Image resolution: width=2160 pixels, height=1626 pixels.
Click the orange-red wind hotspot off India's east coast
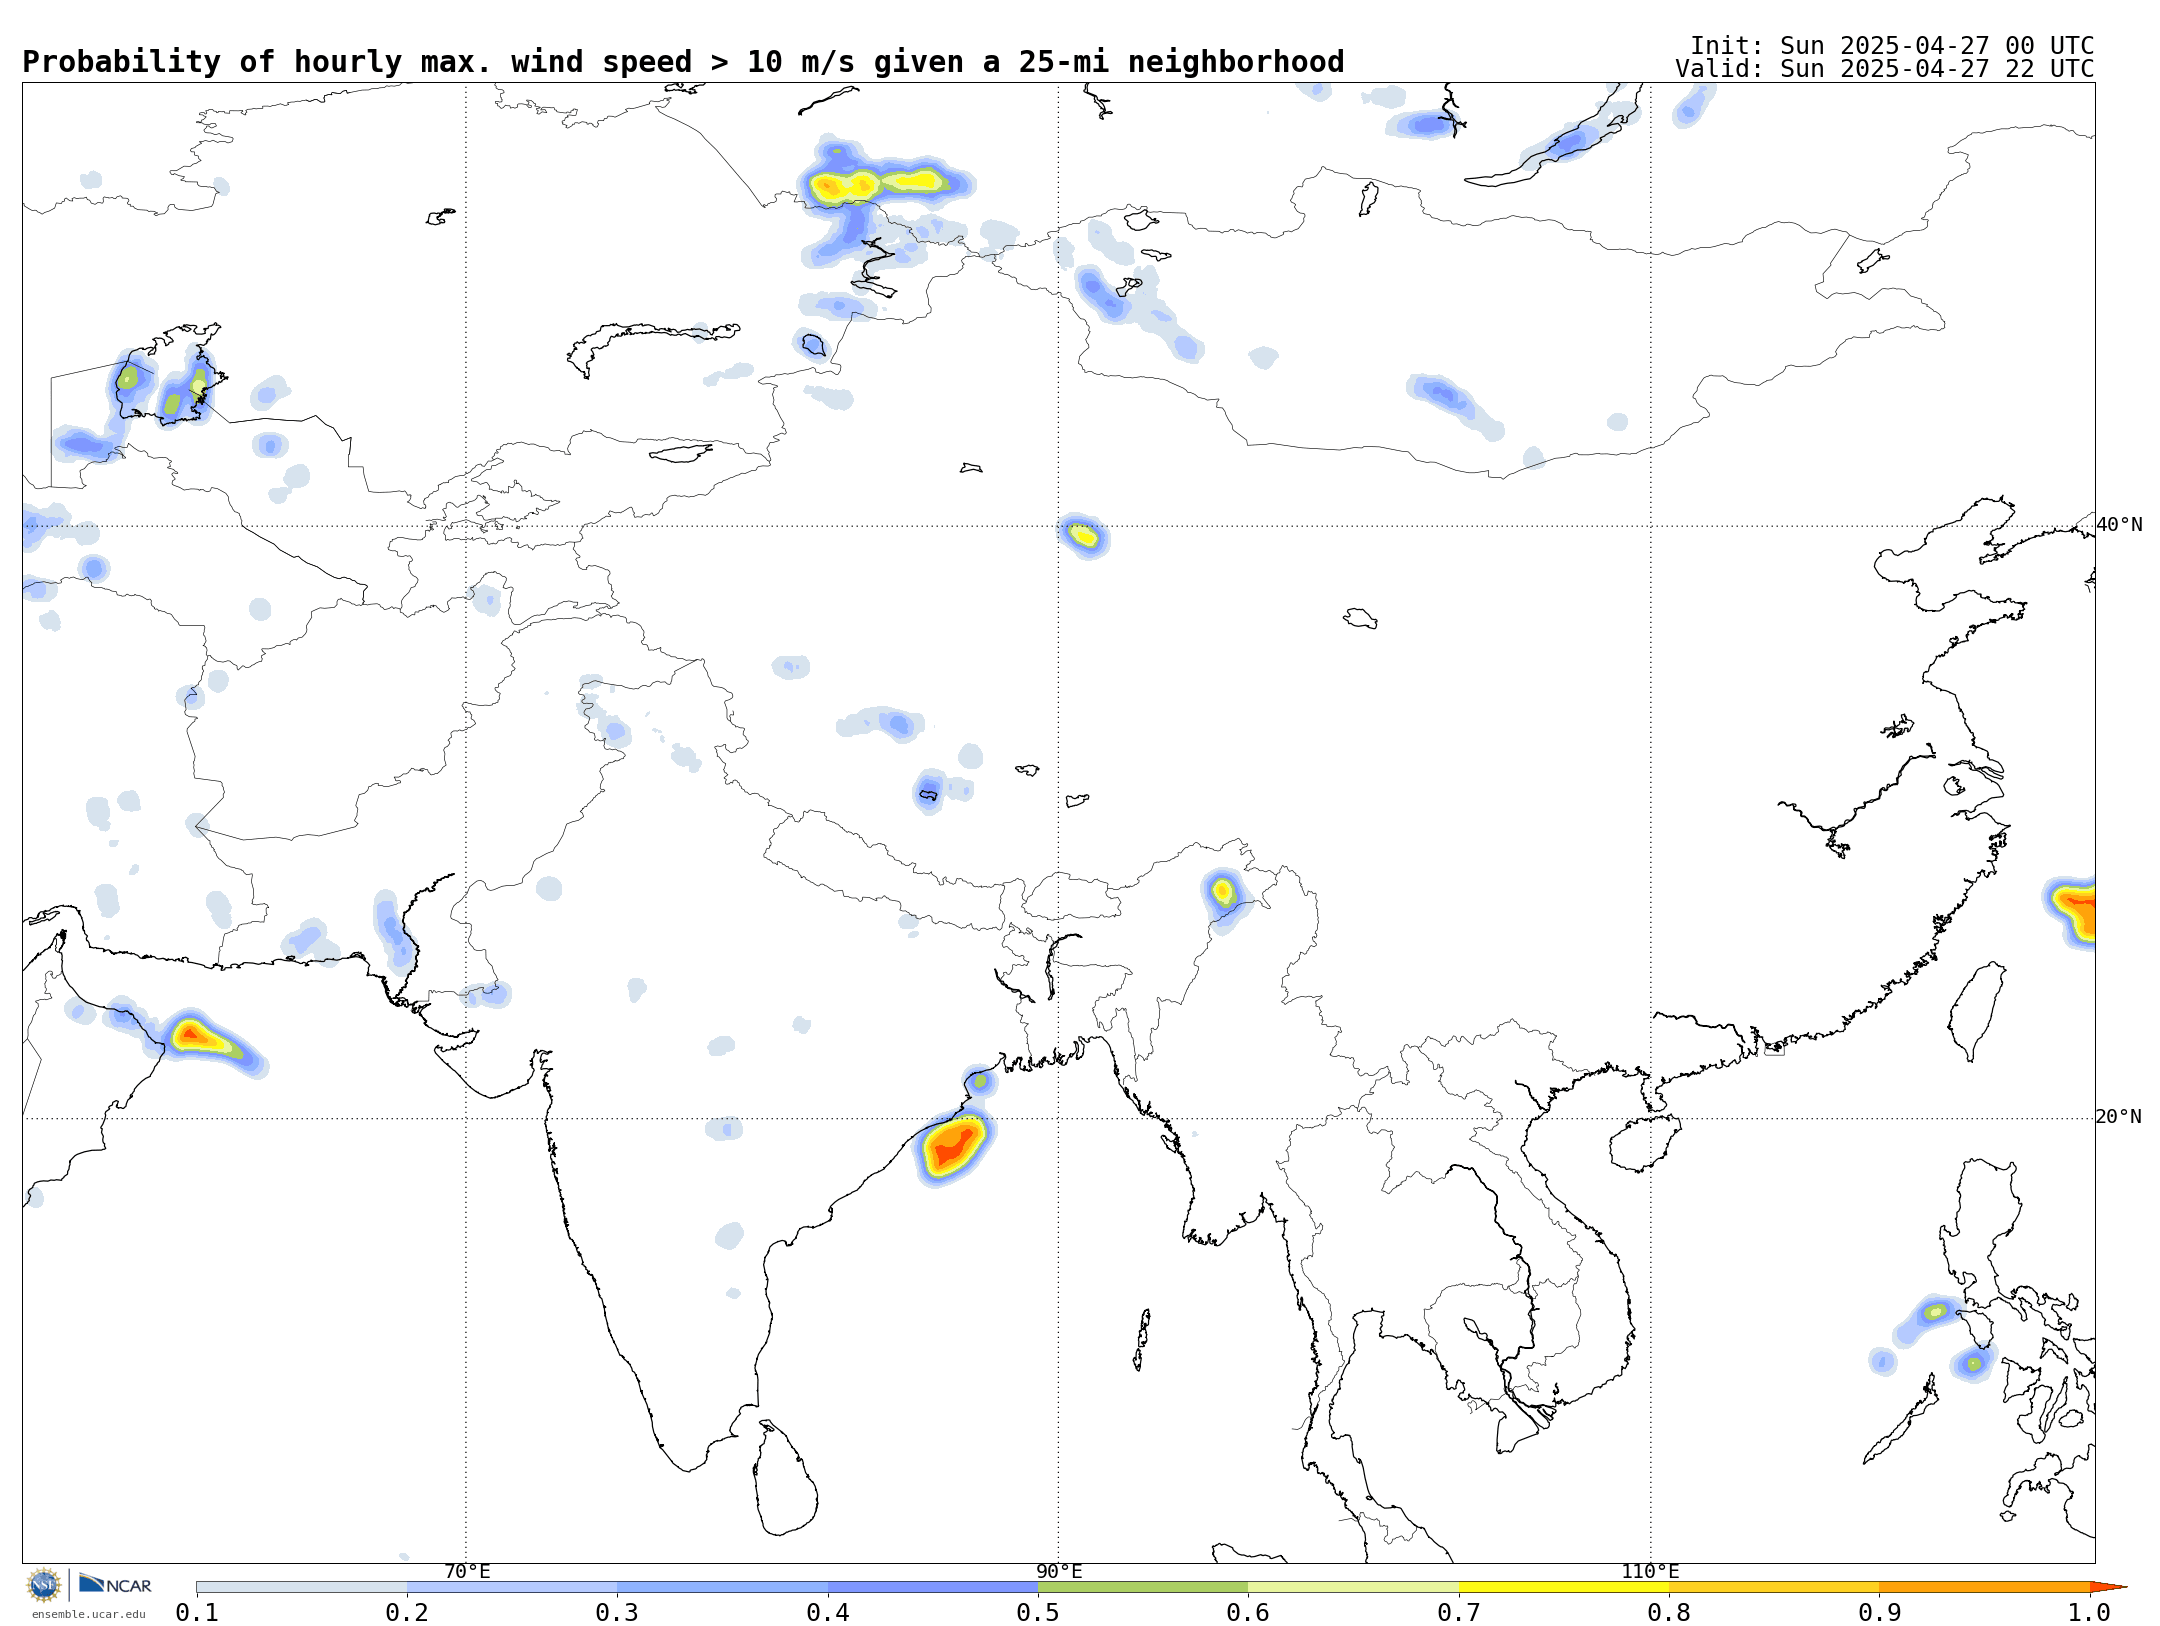pyautogui.click(x=952, y=1146)
